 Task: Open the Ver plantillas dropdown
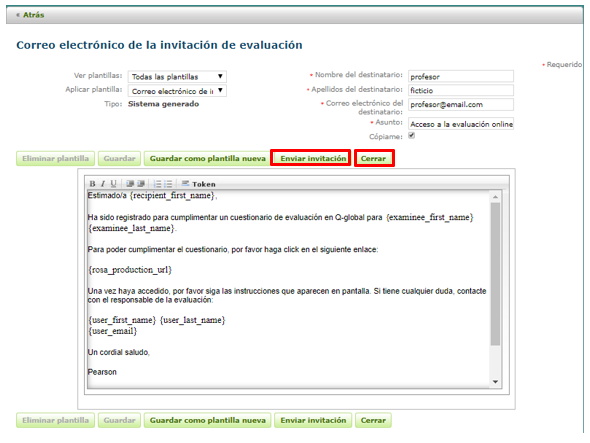[177, 76]
